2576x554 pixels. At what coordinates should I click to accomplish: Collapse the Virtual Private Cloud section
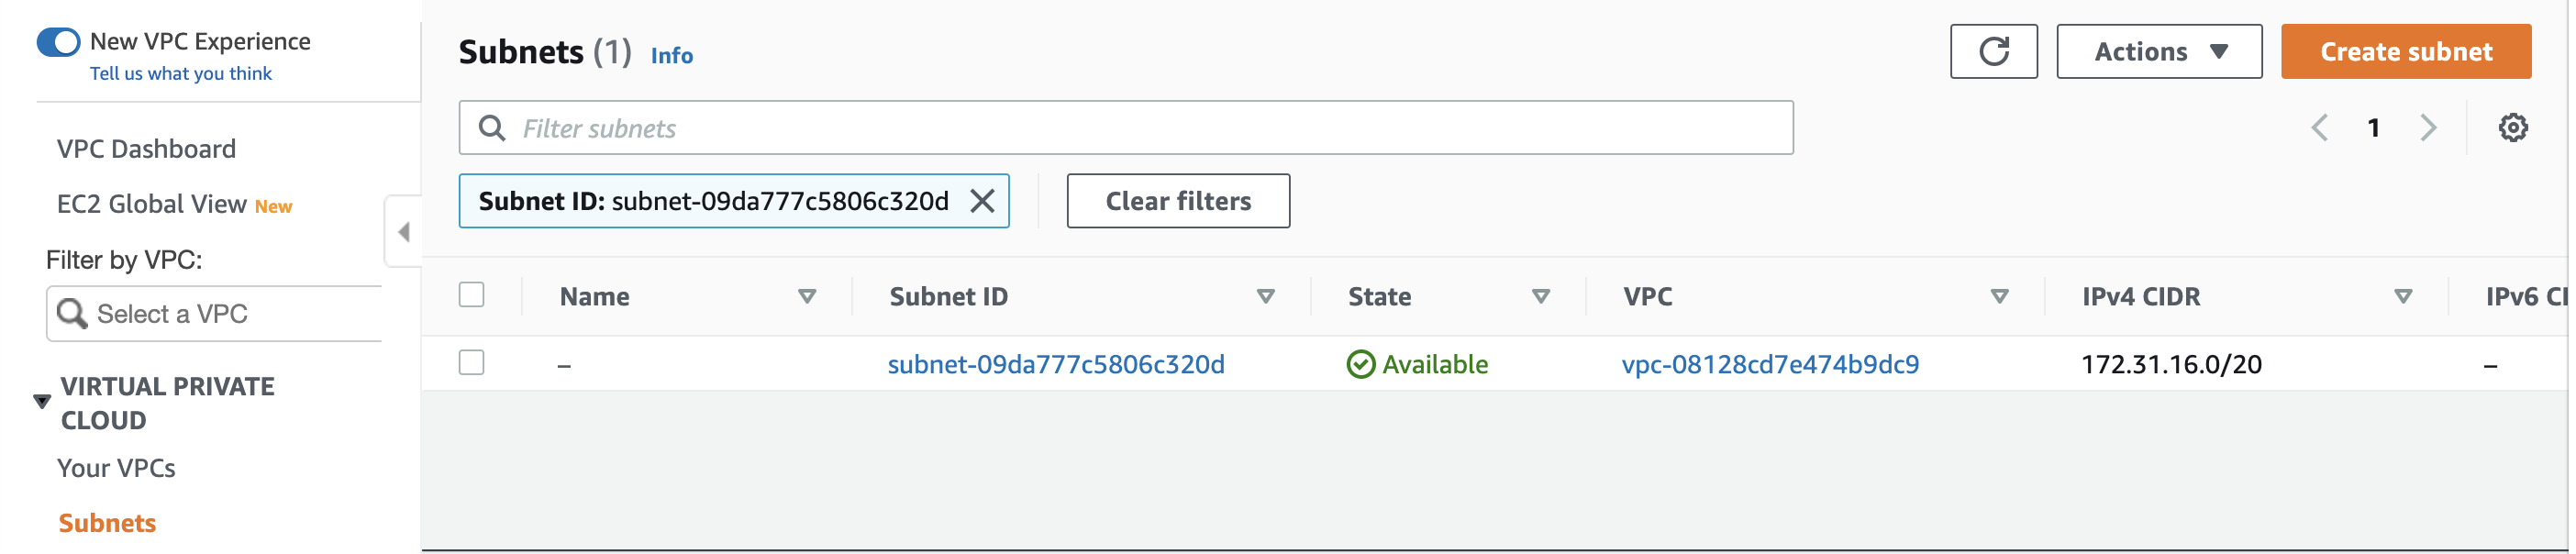click(42, 402)
